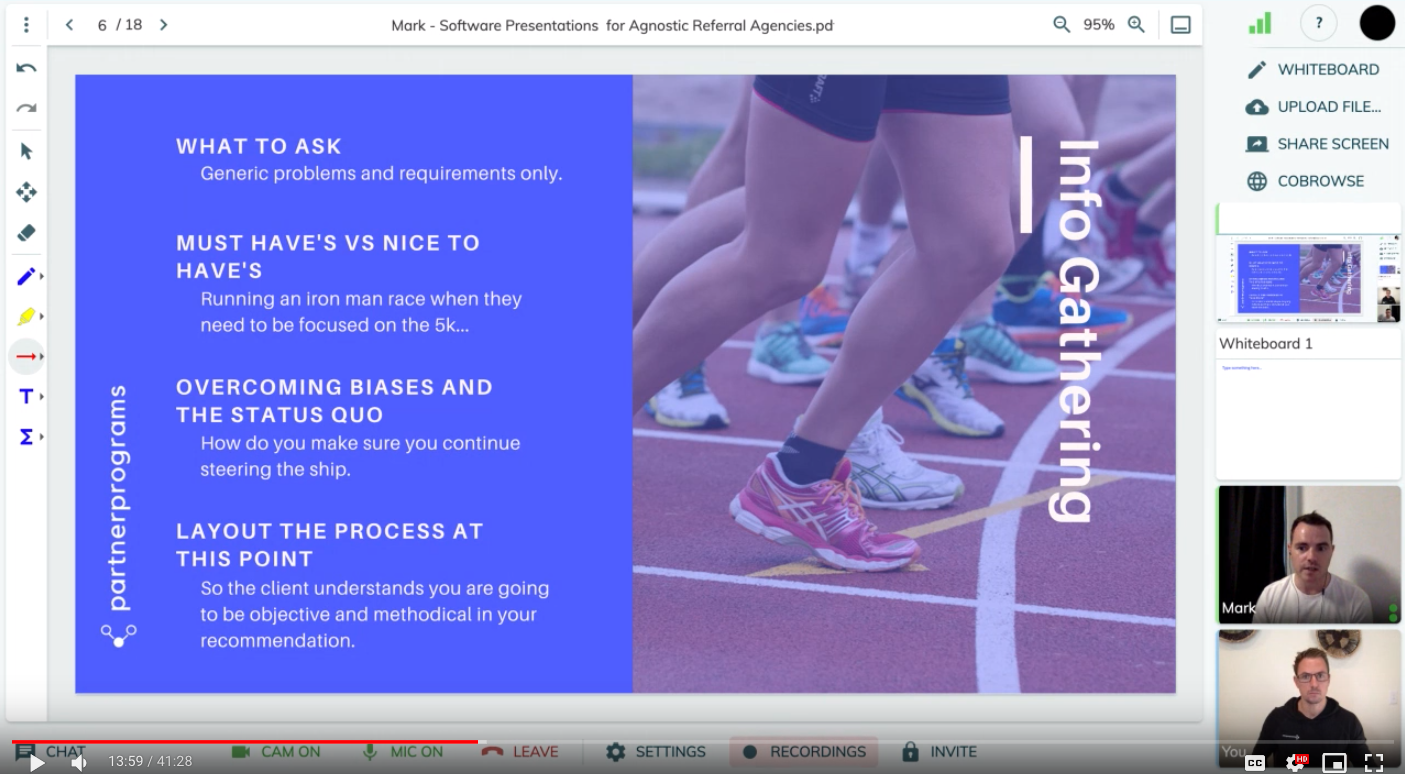Select the Whiteboard 1 thumbnail

coord(1308,405)
